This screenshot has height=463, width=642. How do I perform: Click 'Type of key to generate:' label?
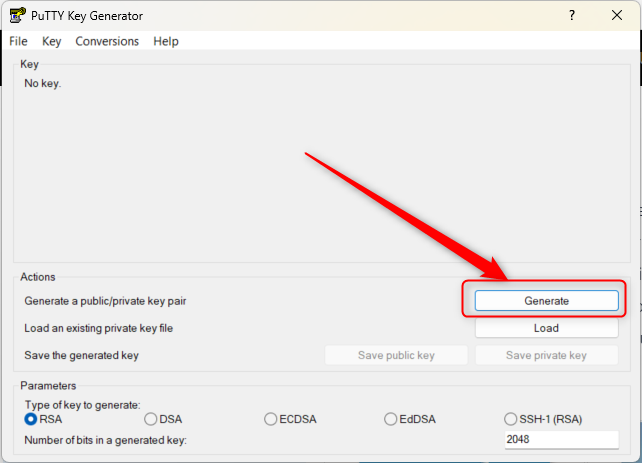coord(83,405)
